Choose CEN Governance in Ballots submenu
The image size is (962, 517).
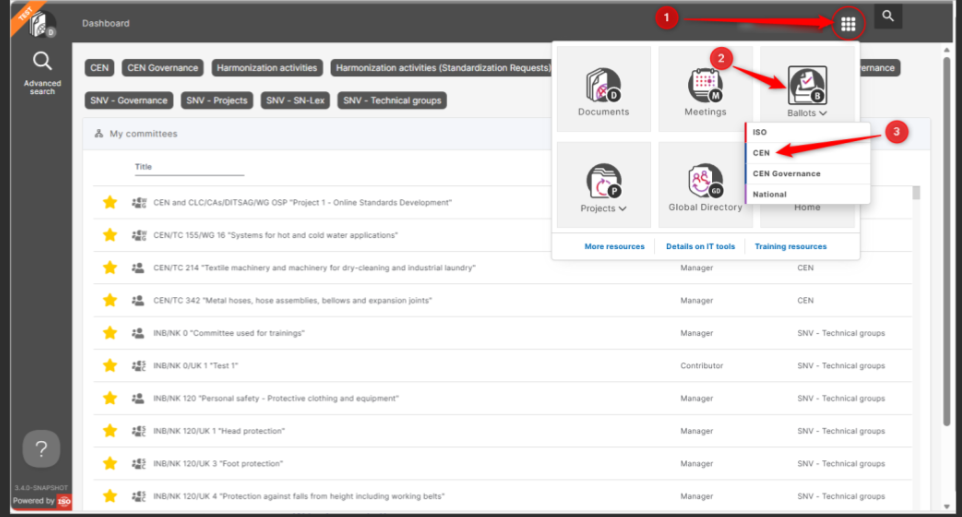click(x=807, y=174)
